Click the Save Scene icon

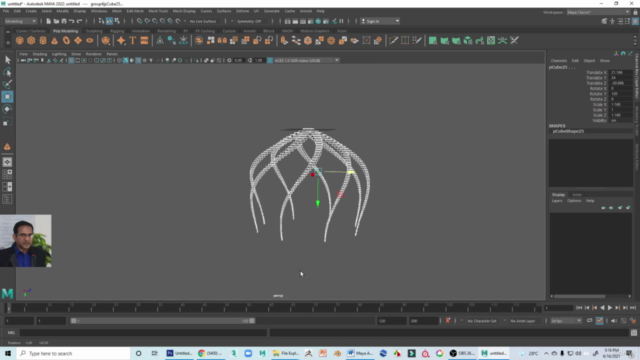click(64, 21)
